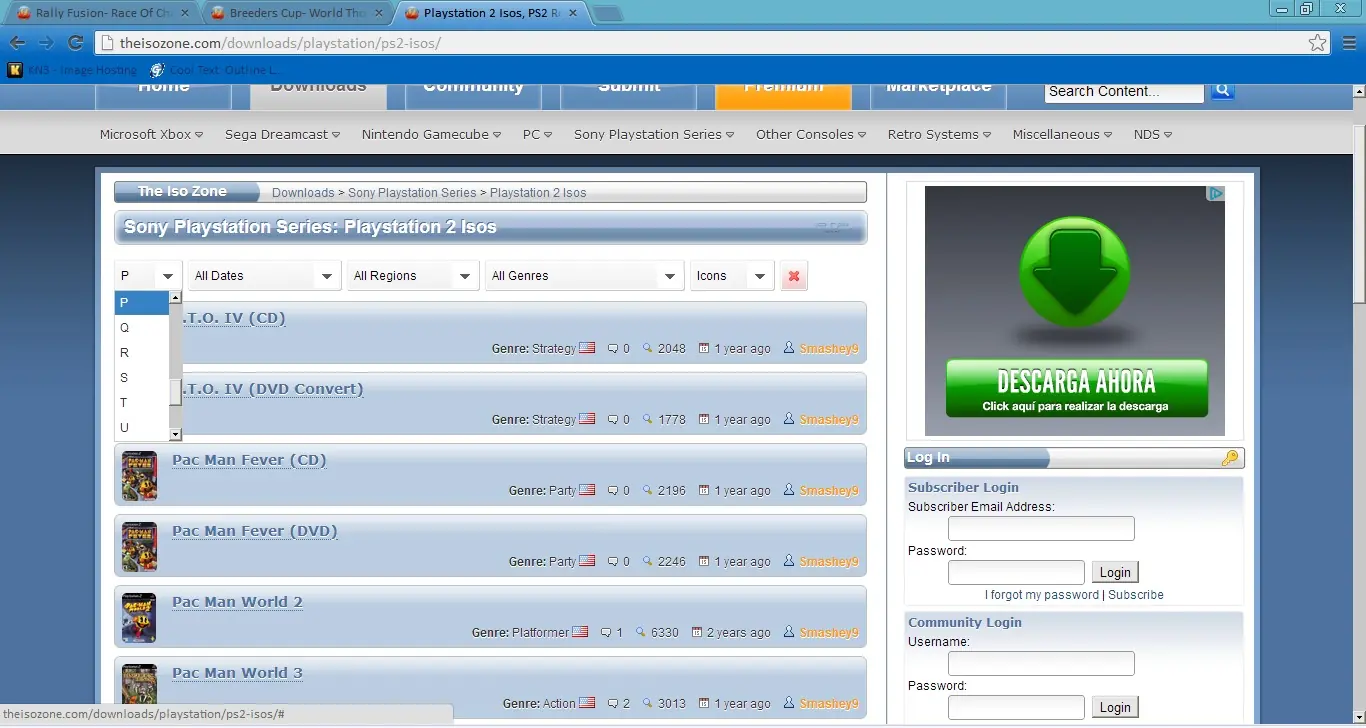Screen dimensions: 1366x728
Task: Expand the Nintendo Gamecube menu
Action: pos(431,134)
